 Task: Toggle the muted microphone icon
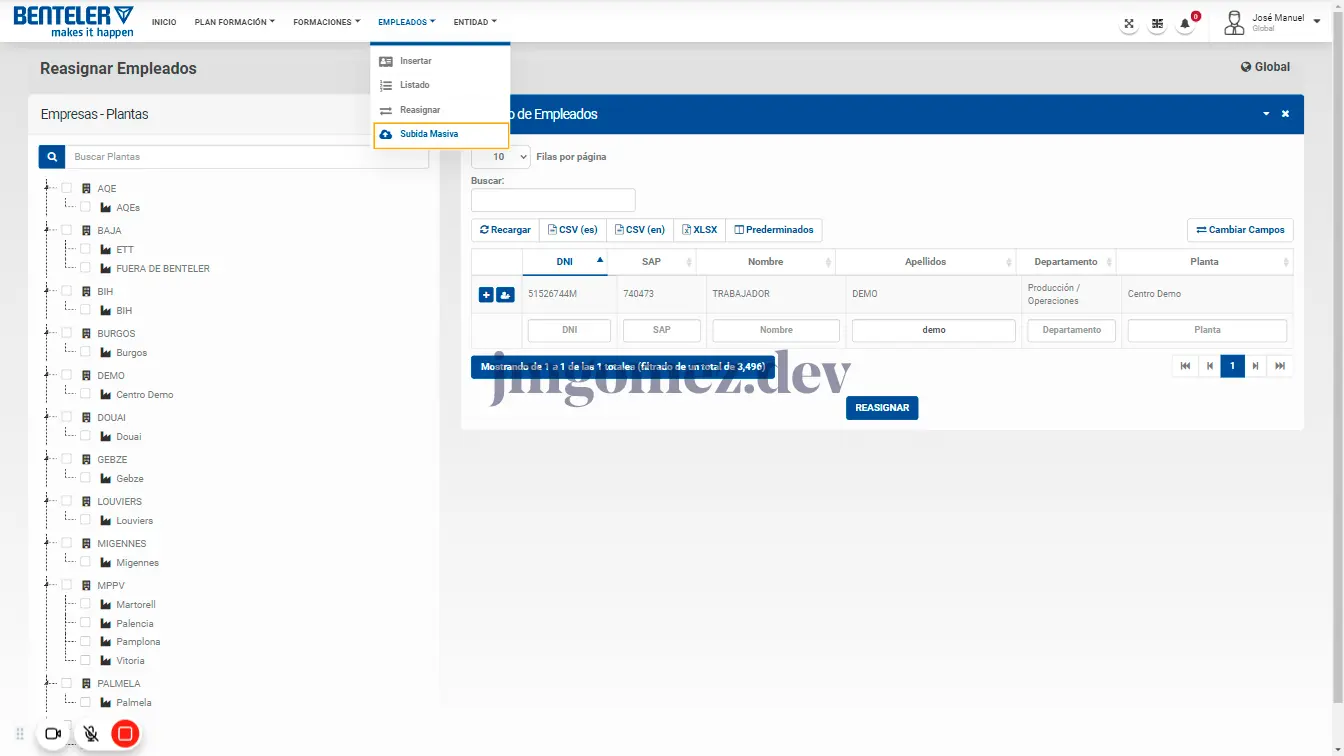pos(90,734)
